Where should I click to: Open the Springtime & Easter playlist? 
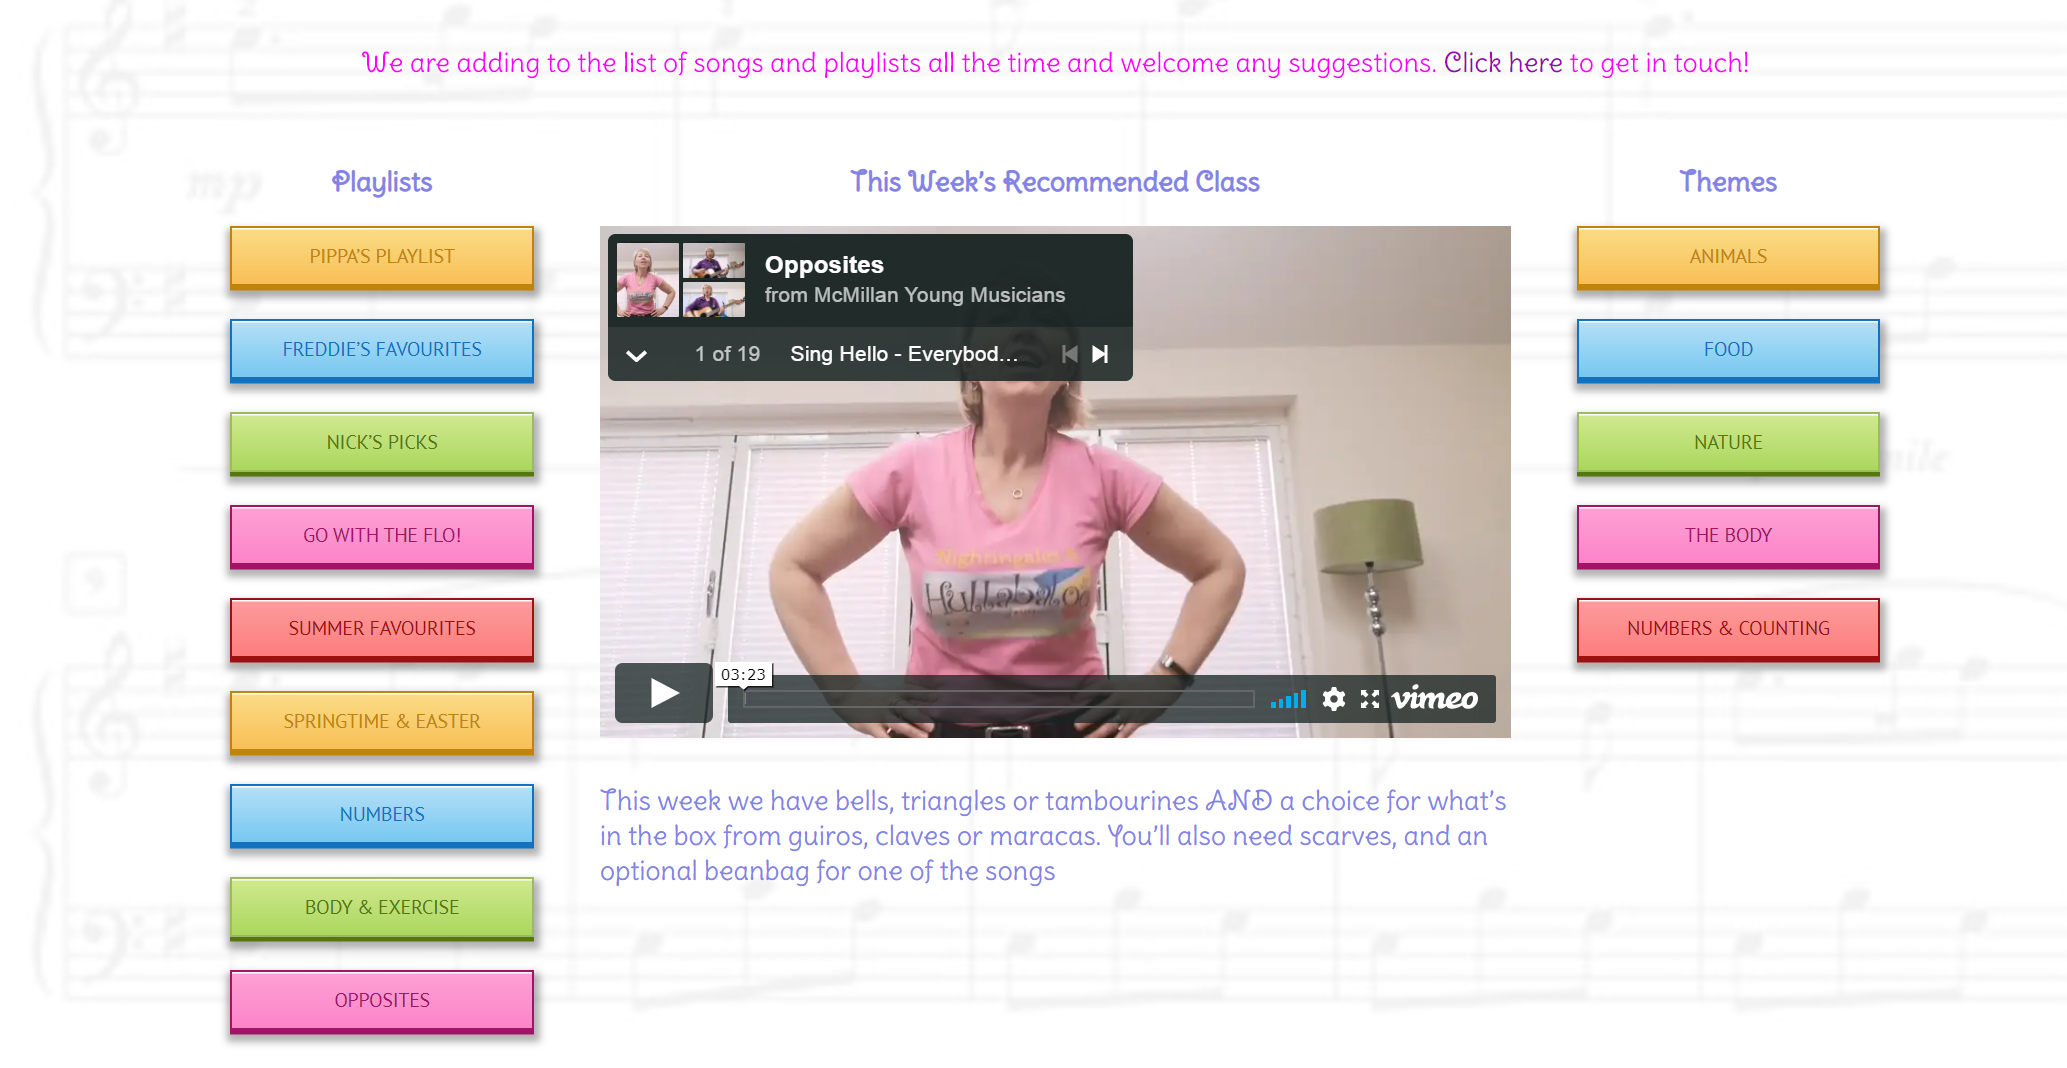[x=382, y=722]
